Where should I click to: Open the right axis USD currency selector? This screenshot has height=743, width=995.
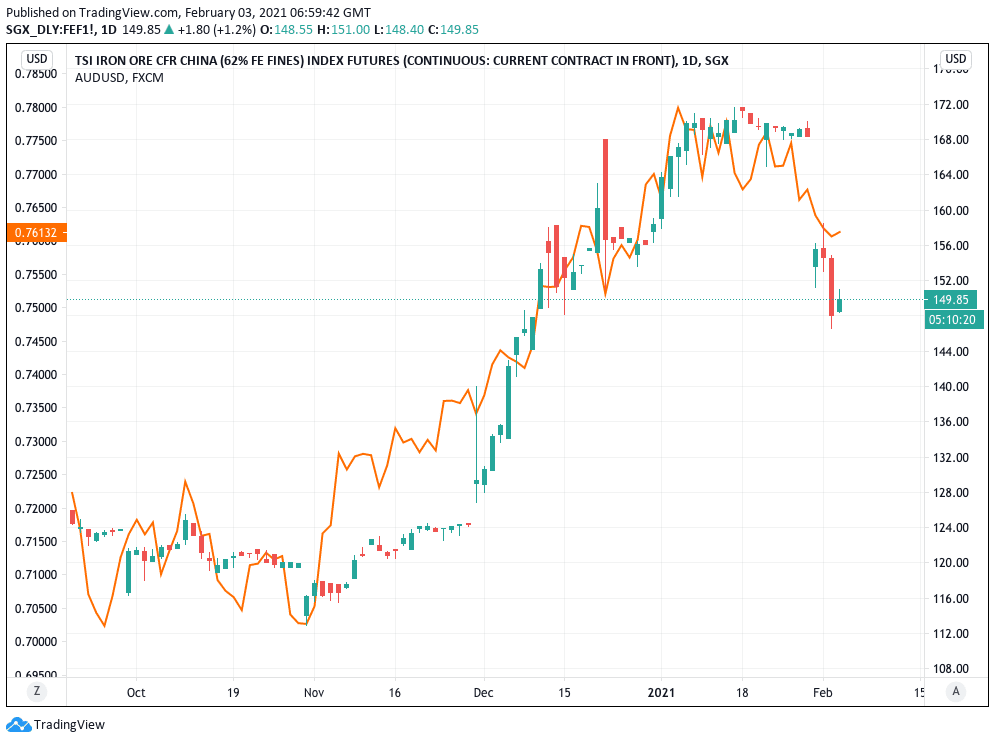pos(956,59)
